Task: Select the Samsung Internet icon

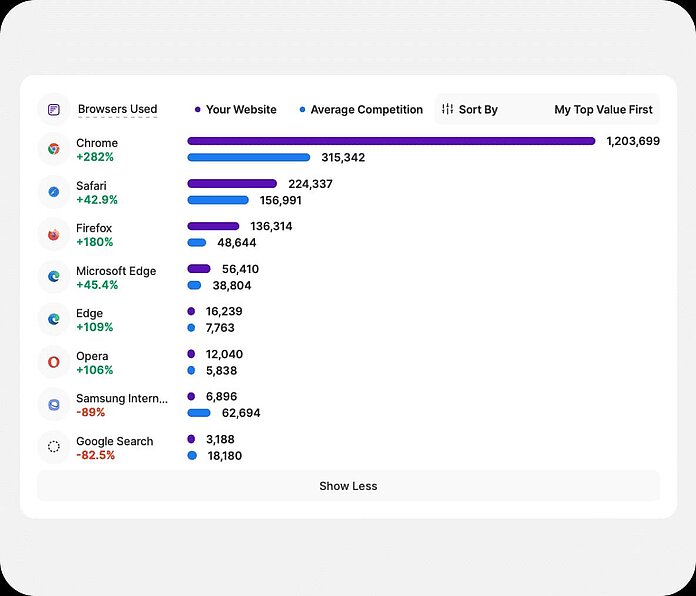Action: pos(54,404)
